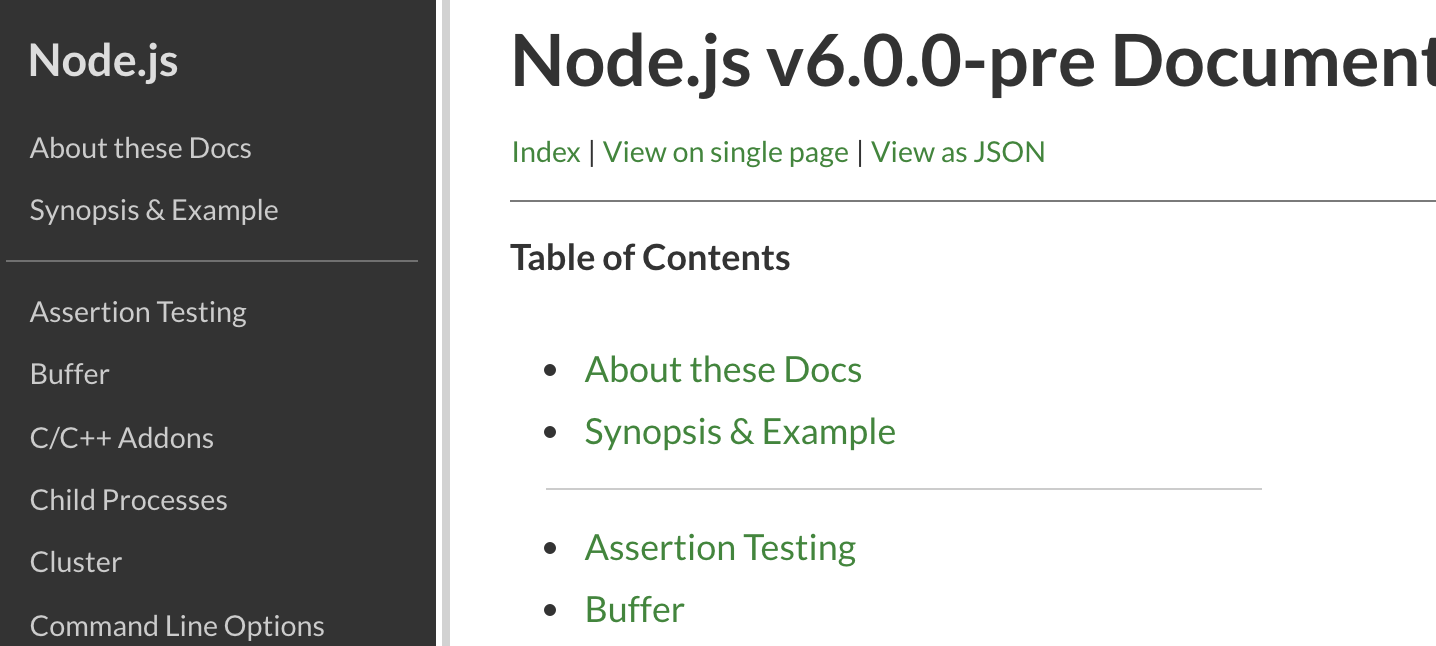Select Cluster in the sidebar
This screenshot has width=1436, height=646.
point(76,562)
